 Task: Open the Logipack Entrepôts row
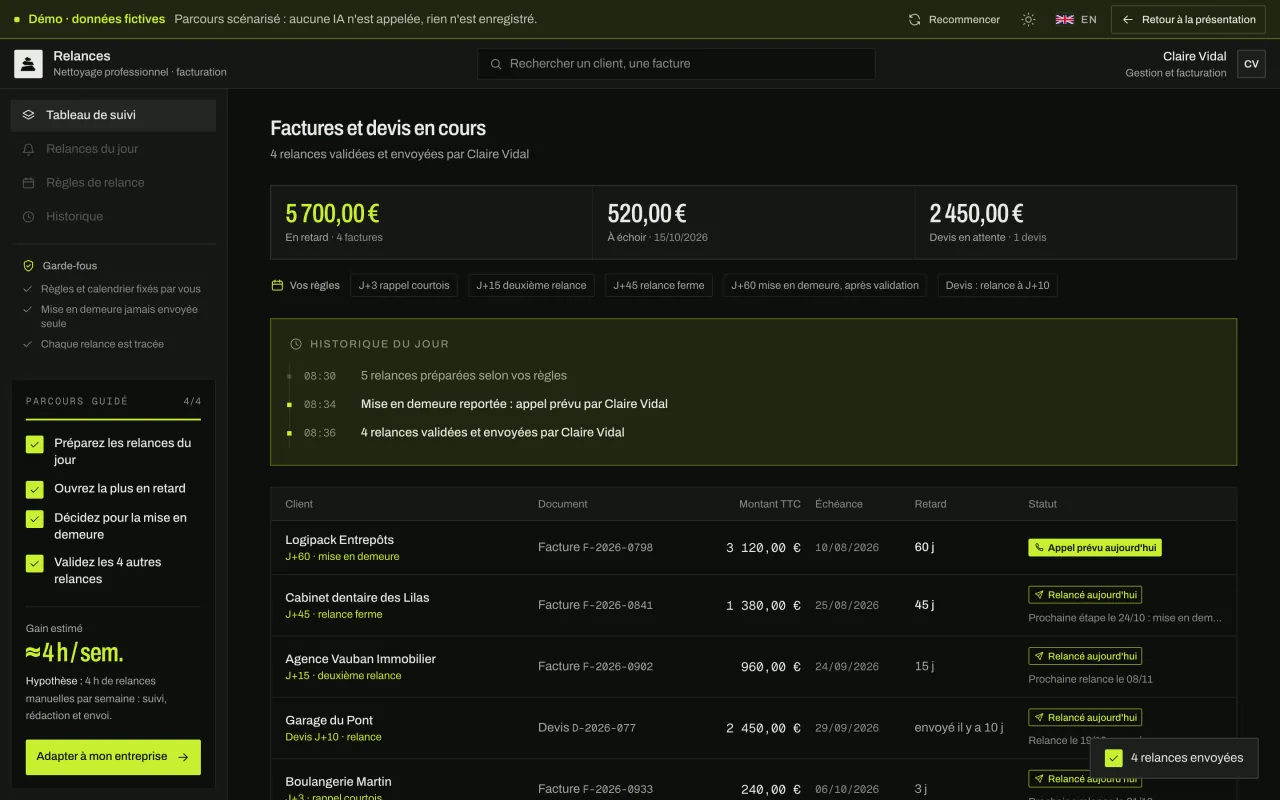[x=753, y=548]
